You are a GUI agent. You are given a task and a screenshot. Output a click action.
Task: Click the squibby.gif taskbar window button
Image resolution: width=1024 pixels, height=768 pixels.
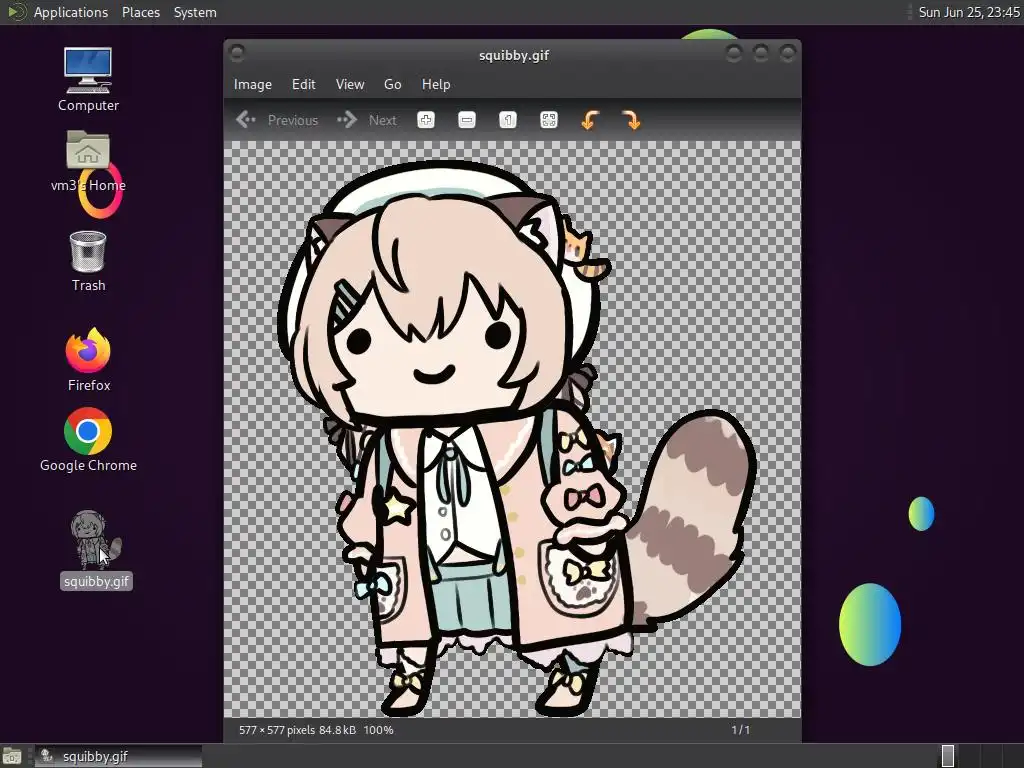coord(118,756)
